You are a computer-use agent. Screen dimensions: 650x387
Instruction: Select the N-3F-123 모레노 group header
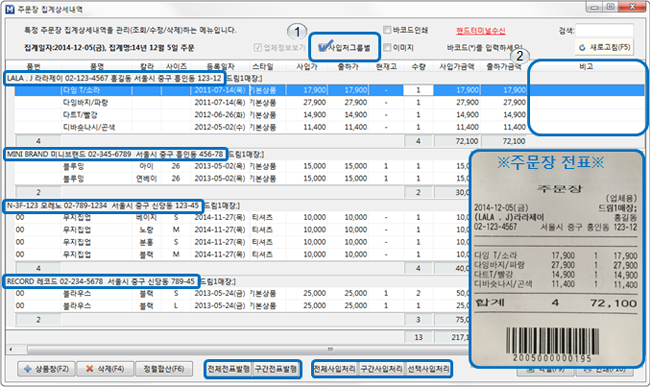point(103,206)
